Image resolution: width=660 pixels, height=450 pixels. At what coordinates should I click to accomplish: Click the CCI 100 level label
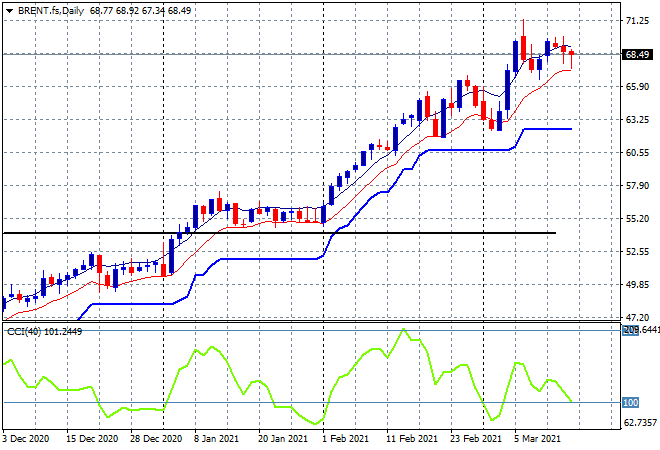click(x=631, y=403)
